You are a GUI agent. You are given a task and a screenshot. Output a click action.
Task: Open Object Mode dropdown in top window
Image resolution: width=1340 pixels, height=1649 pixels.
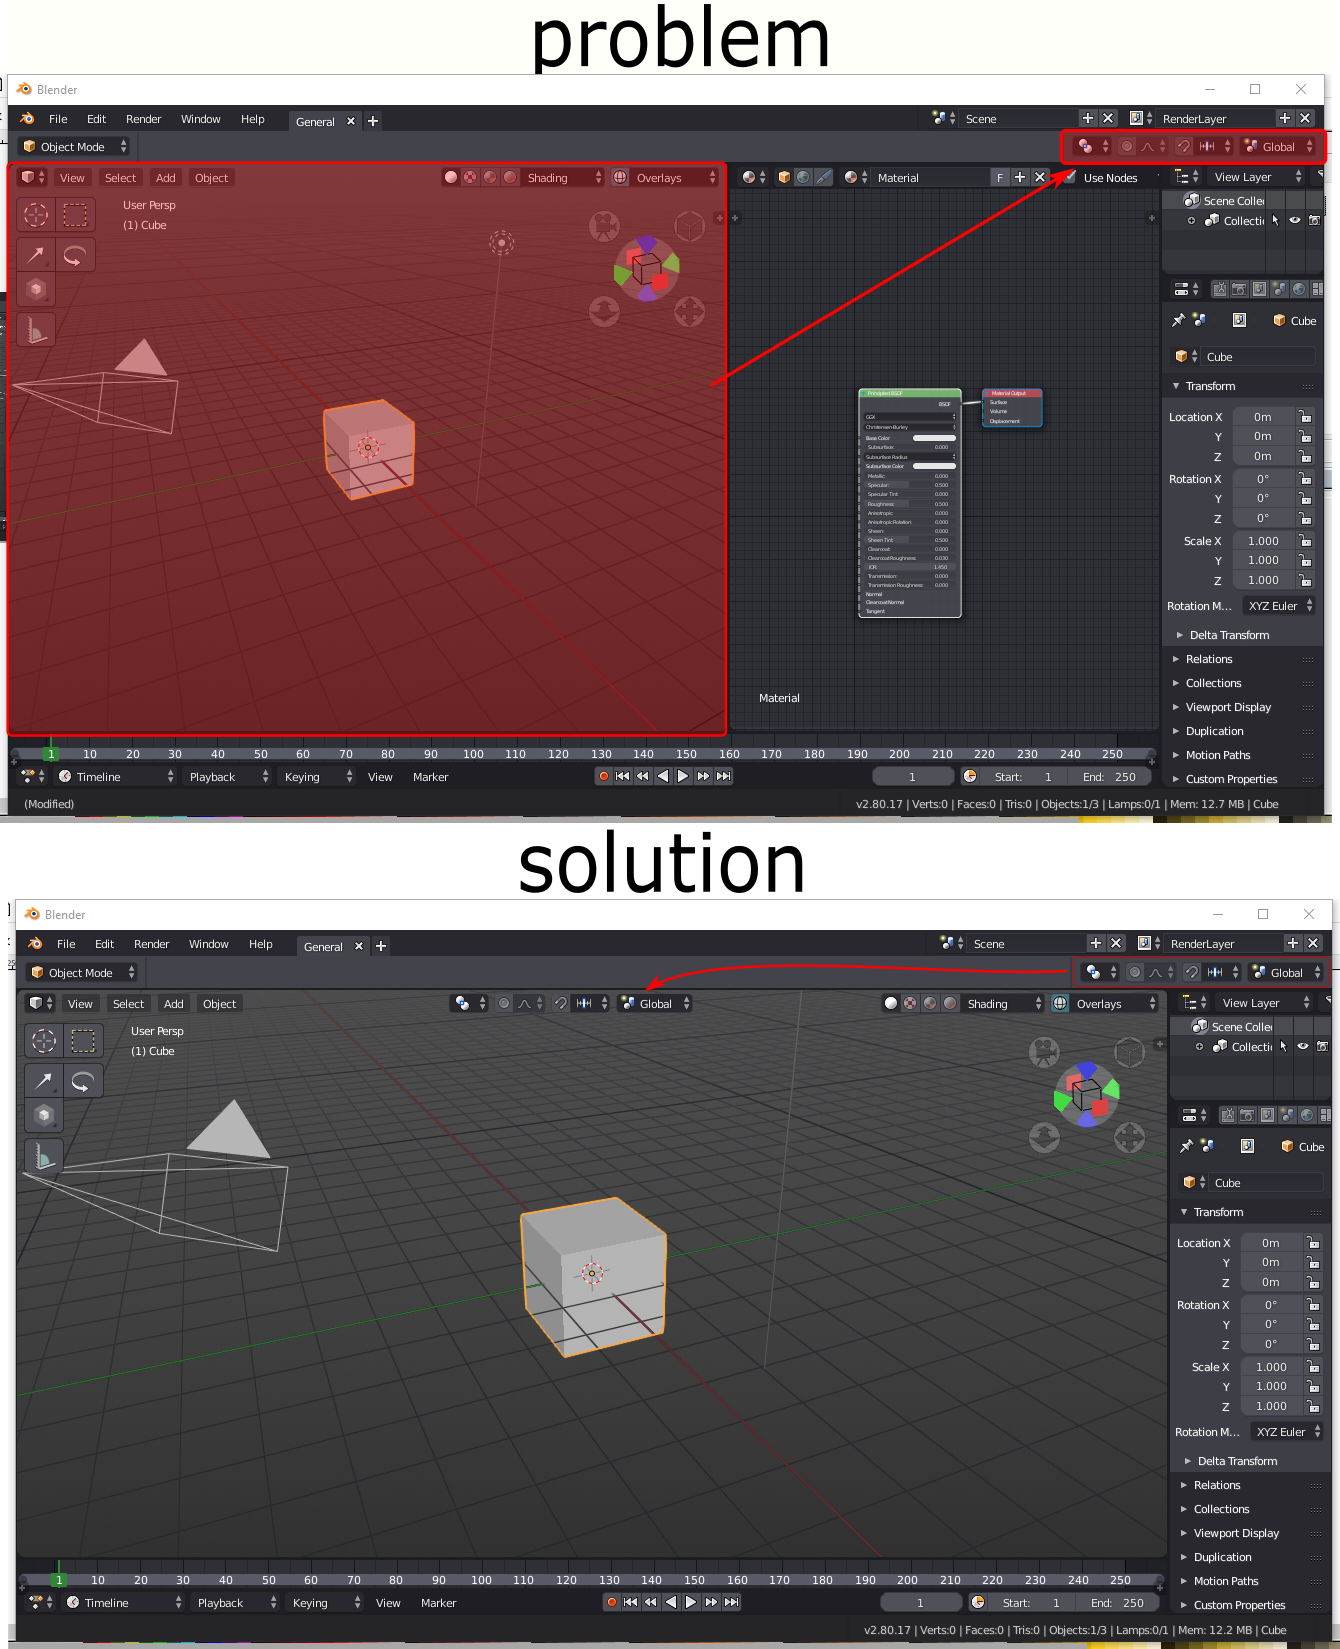[x=75, y=147]
